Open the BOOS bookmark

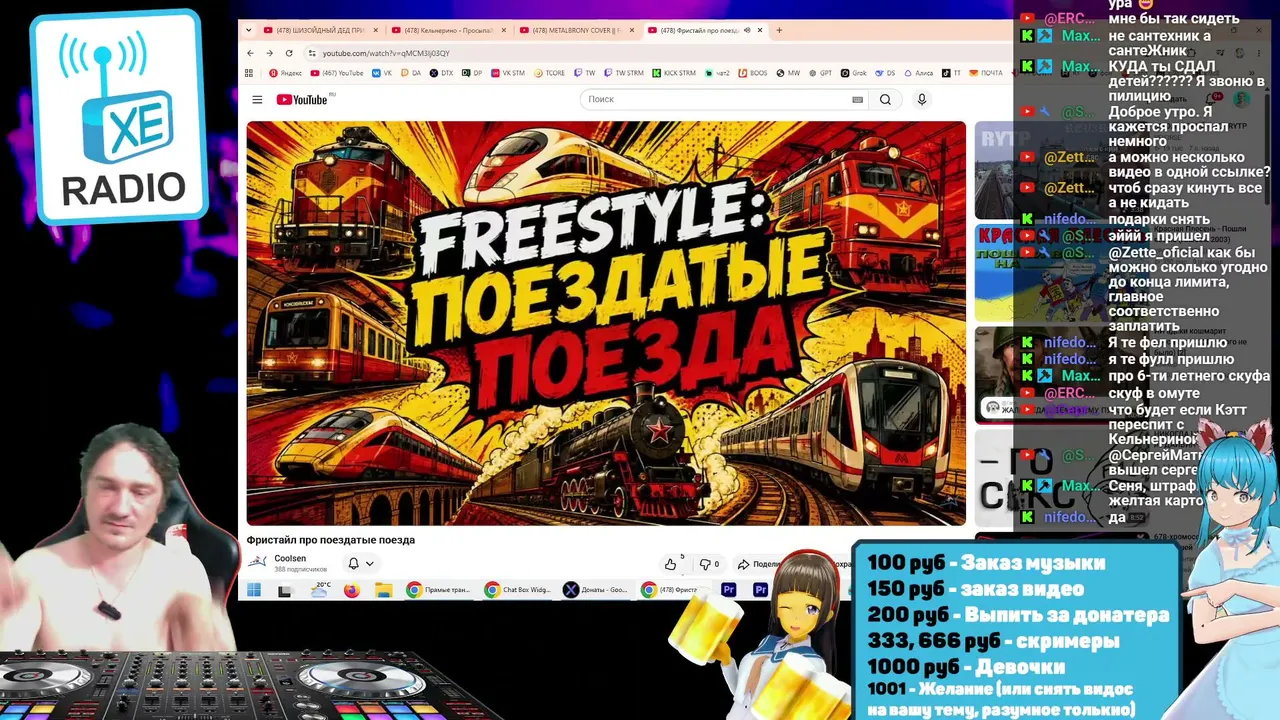(x=753, y=73)
